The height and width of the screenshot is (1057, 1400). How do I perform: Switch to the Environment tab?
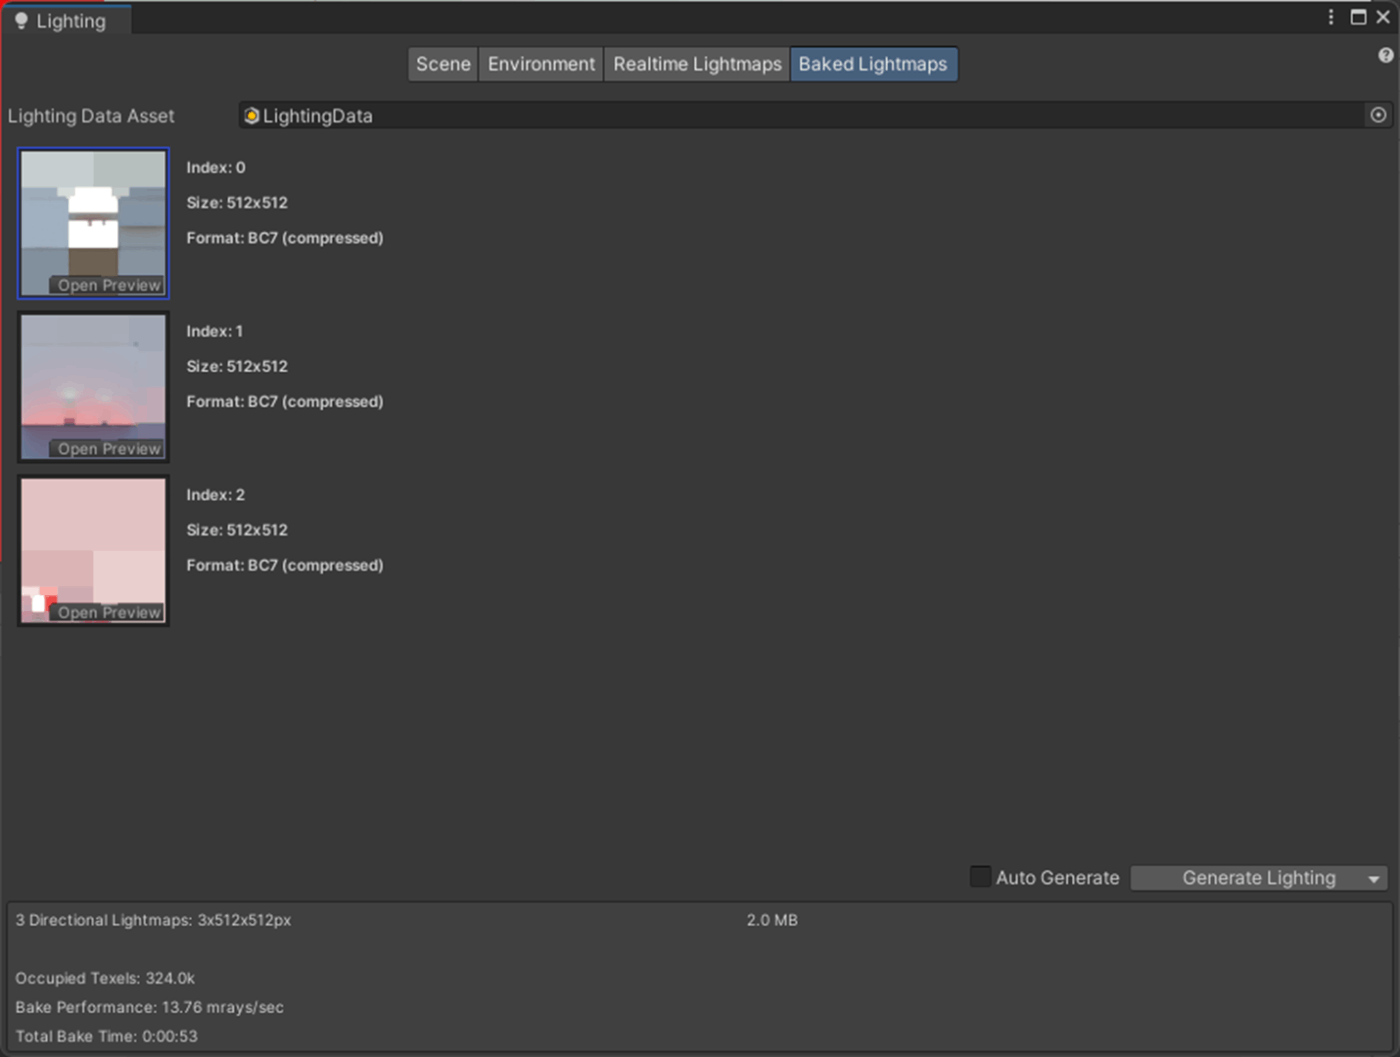tap(541, 64)
